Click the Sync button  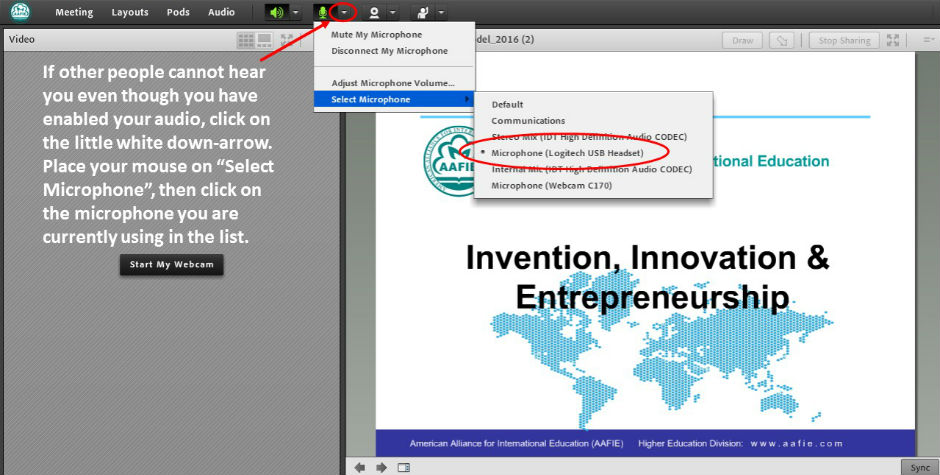click(x=920, y=468)
